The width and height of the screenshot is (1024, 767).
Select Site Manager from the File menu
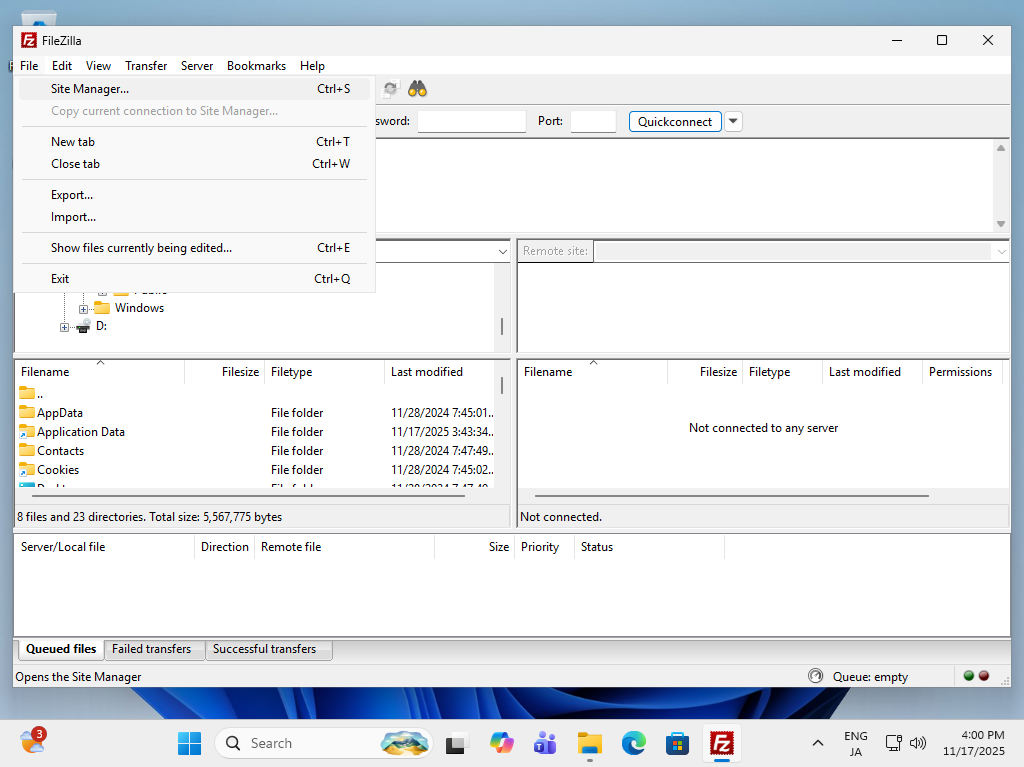coord(90,88)
